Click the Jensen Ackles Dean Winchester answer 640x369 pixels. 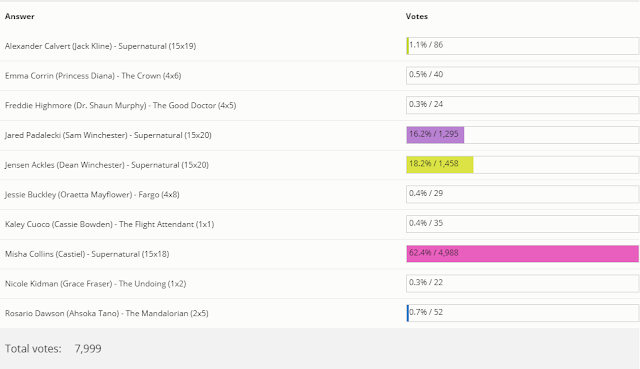click(107, 165)
